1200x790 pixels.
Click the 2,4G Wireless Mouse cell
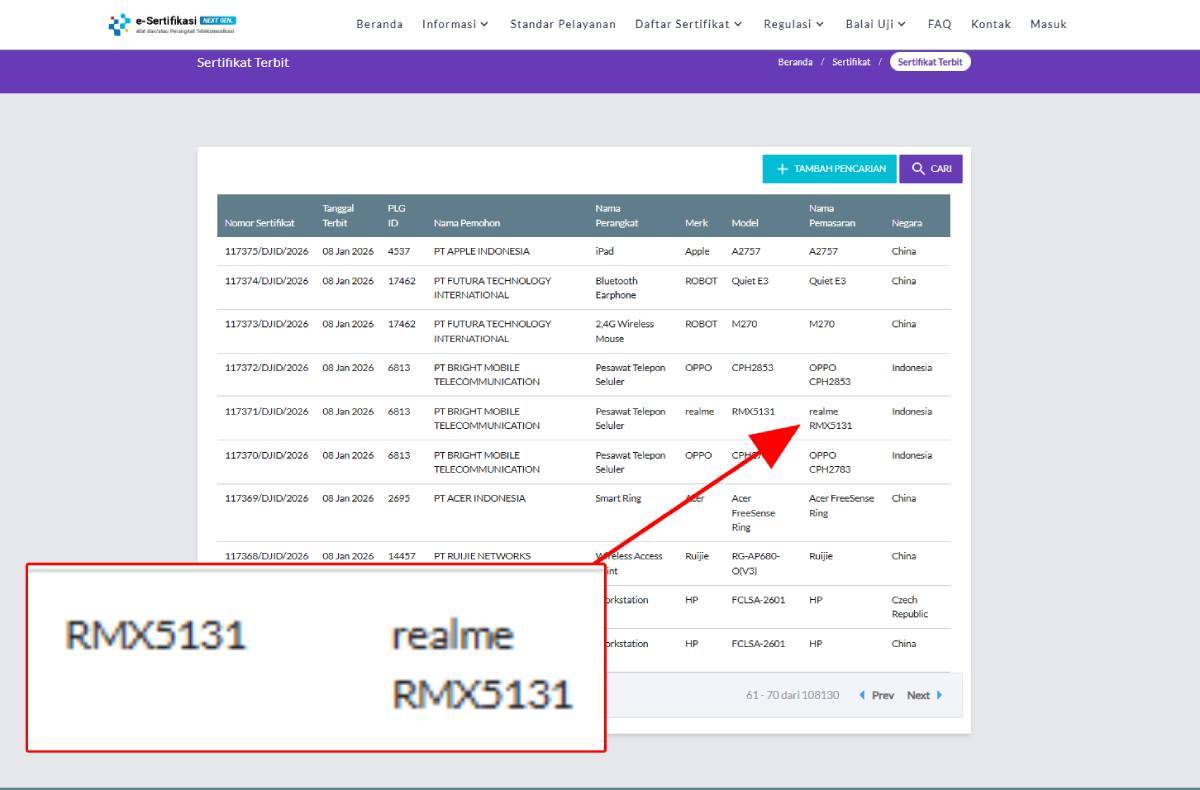pyautogui.click(x=625, y=331)
